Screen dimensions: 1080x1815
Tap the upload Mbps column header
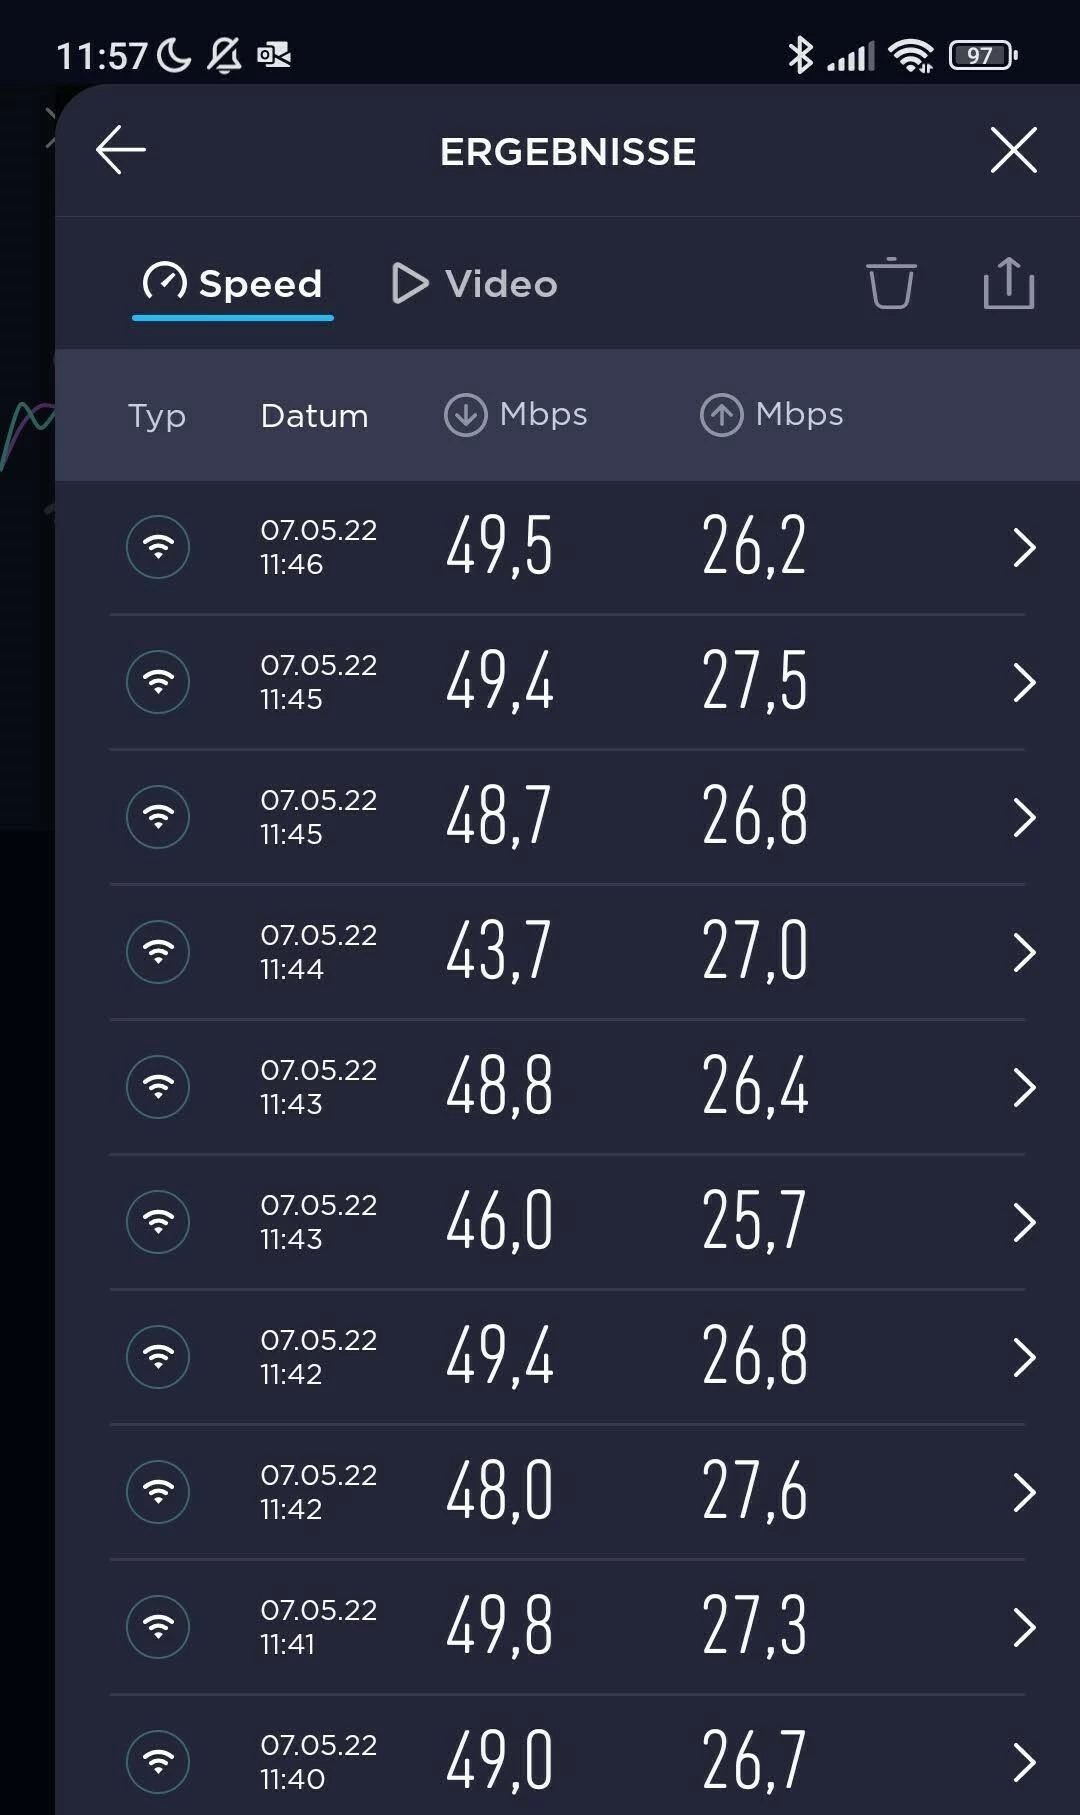coord(772,414)
